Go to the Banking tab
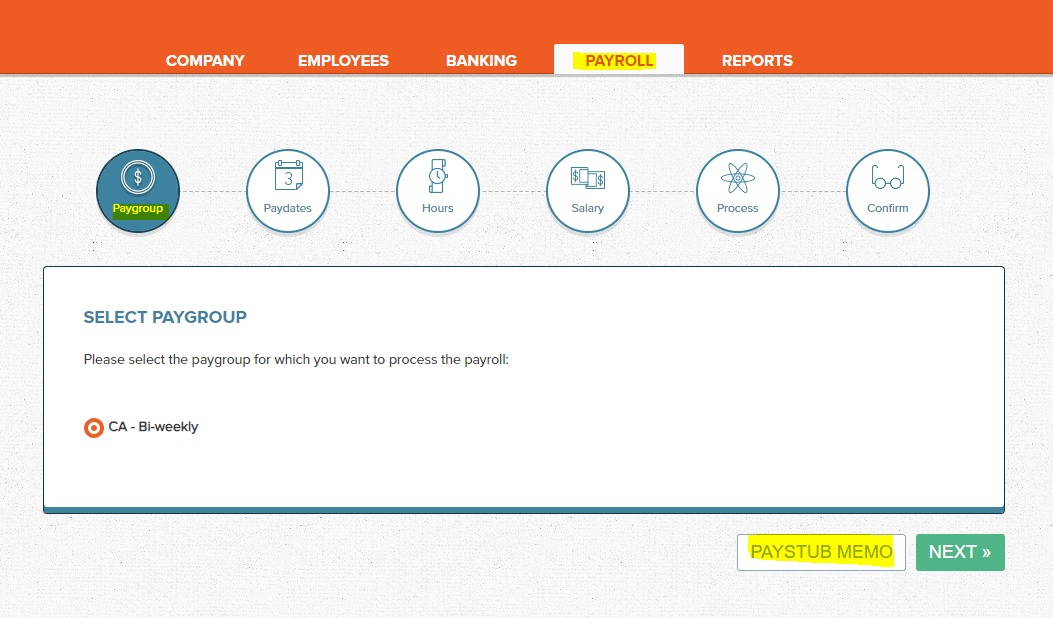This screenshot has width=1053, height=618. [x=481, y=60]
